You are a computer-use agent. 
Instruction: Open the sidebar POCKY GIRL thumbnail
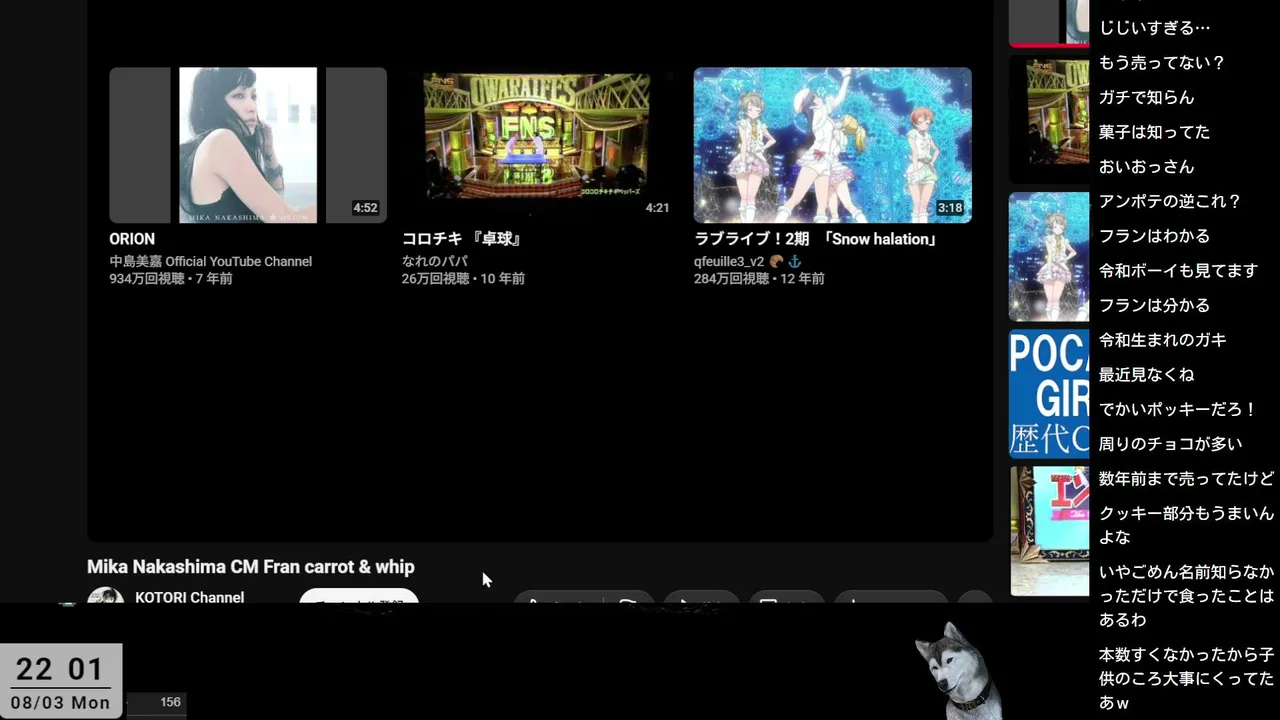[x=1049, y=394]
